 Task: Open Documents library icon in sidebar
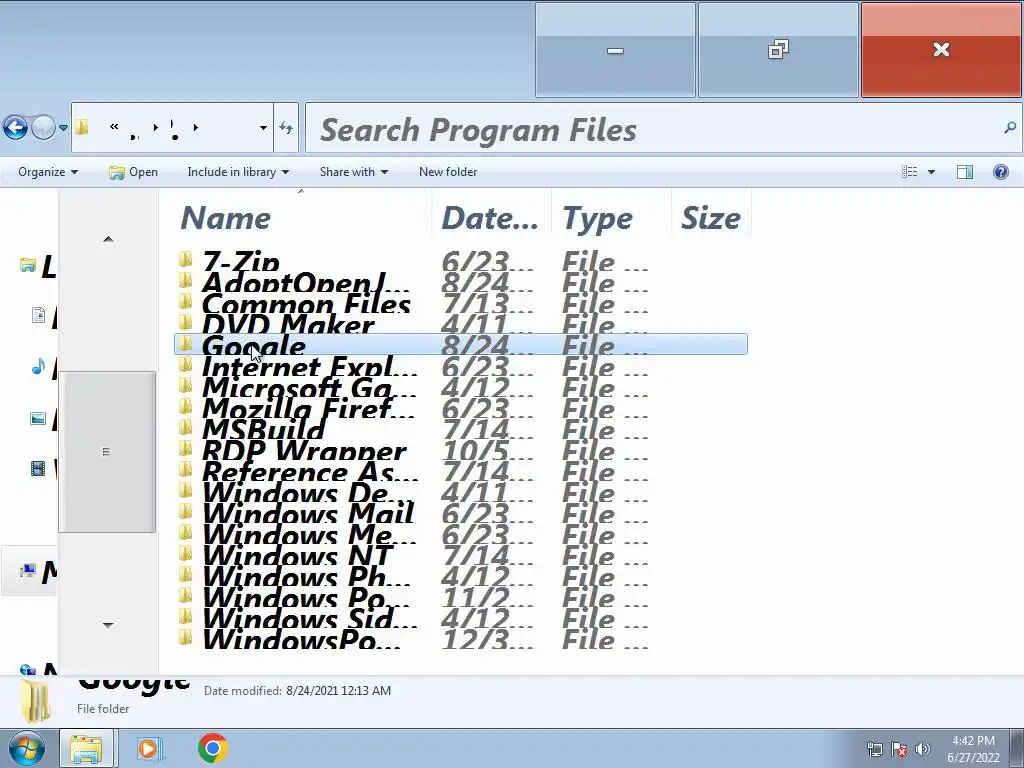pyautogui.click(x=38, y=315)
